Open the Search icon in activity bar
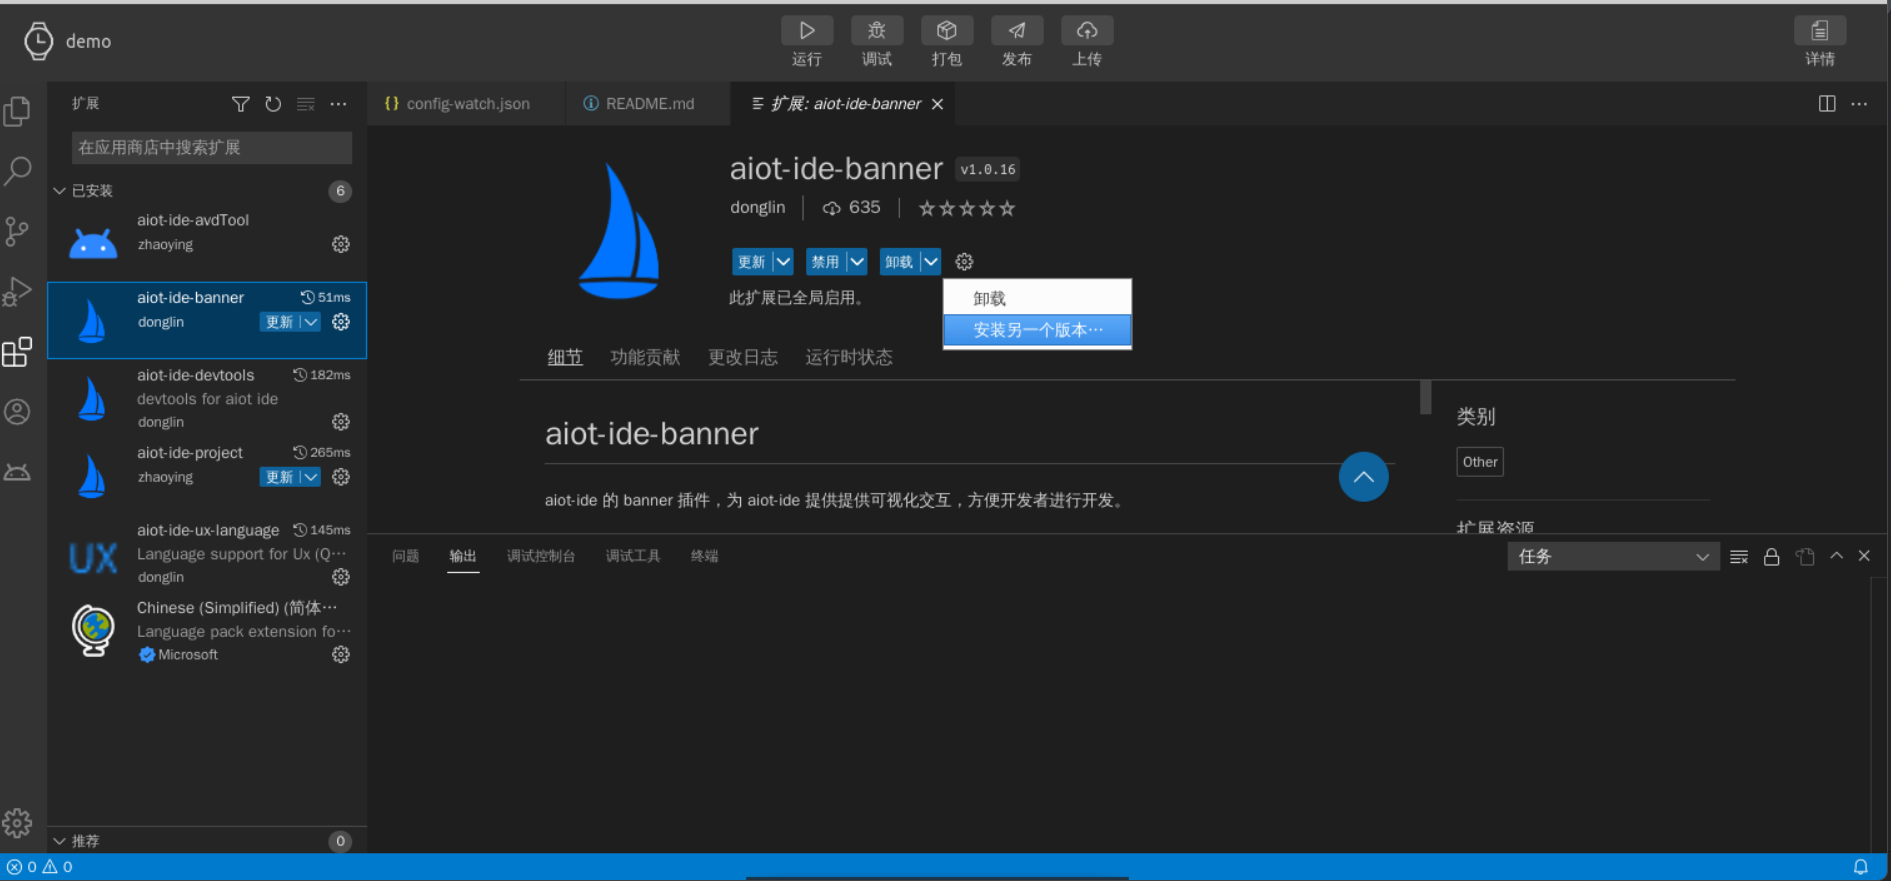This screenshot has height=881, width=1891. point(17,171)
